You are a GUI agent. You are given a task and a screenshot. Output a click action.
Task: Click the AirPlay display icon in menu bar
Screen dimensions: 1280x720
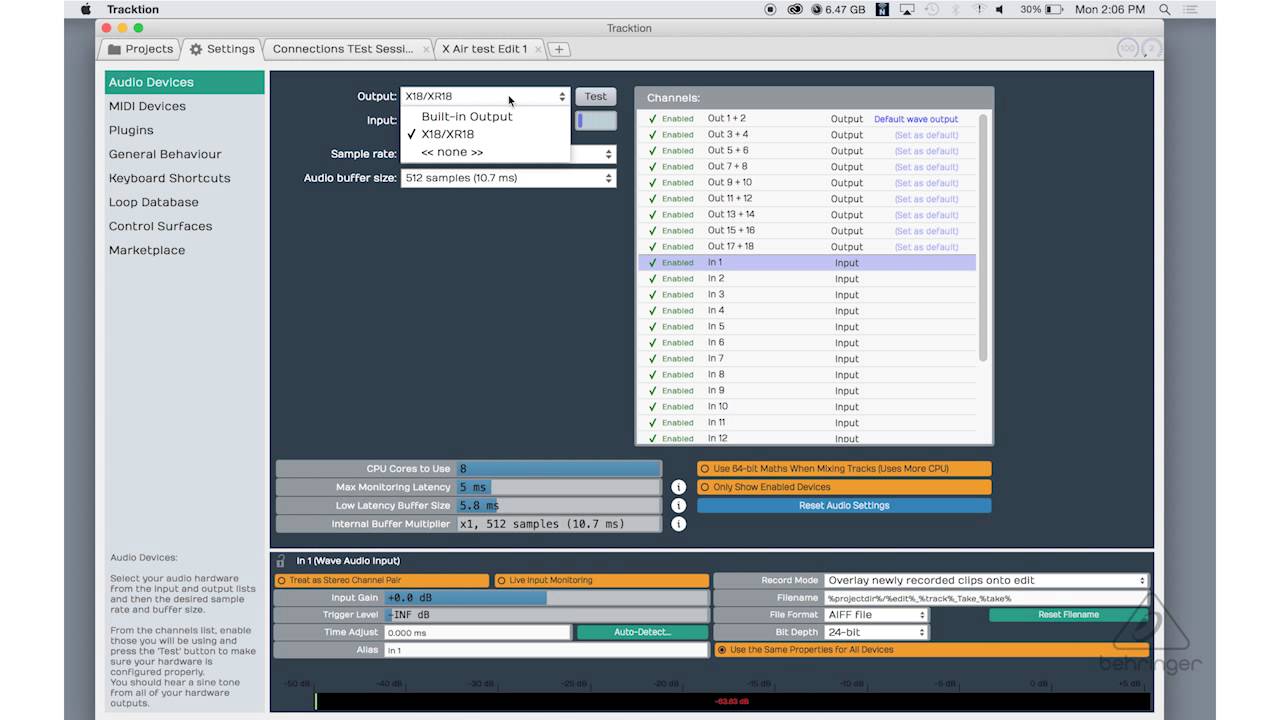point(907,9)
